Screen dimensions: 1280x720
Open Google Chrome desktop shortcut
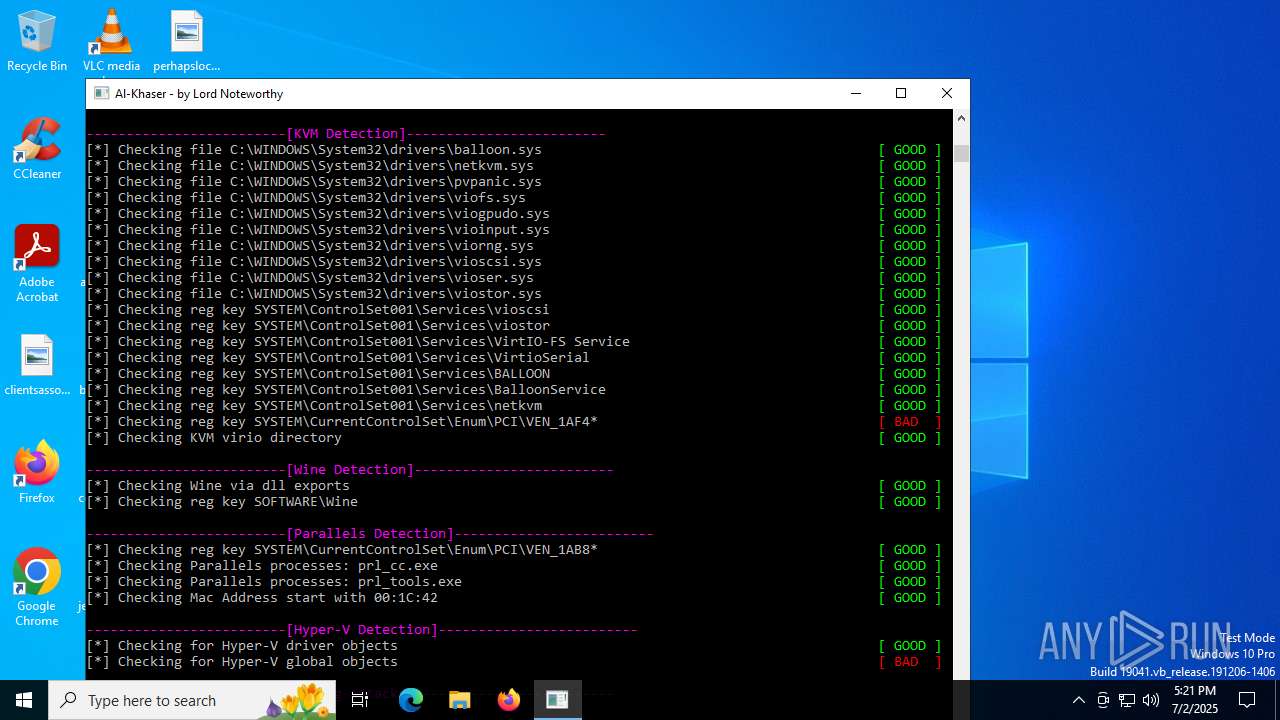click(x=37, y=588)
